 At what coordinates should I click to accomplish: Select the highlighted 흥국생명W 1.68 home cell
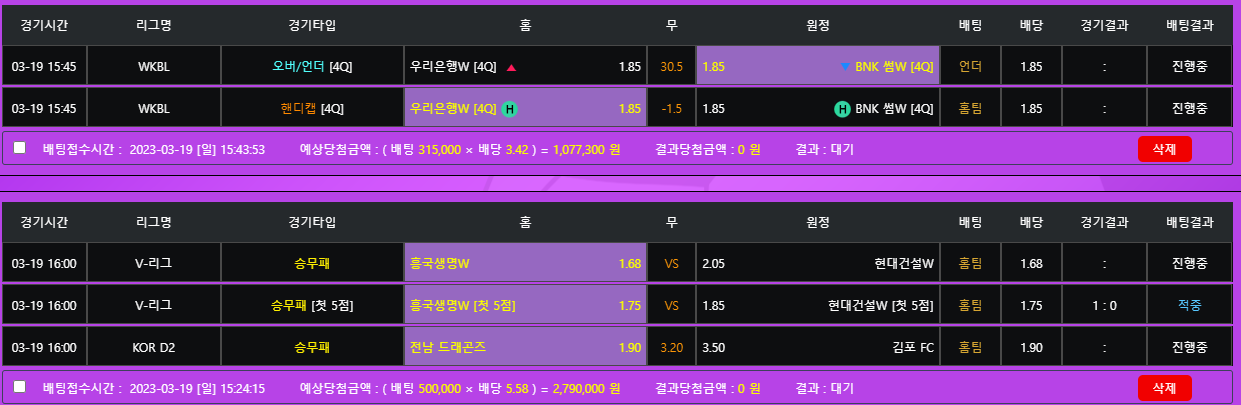525,264
